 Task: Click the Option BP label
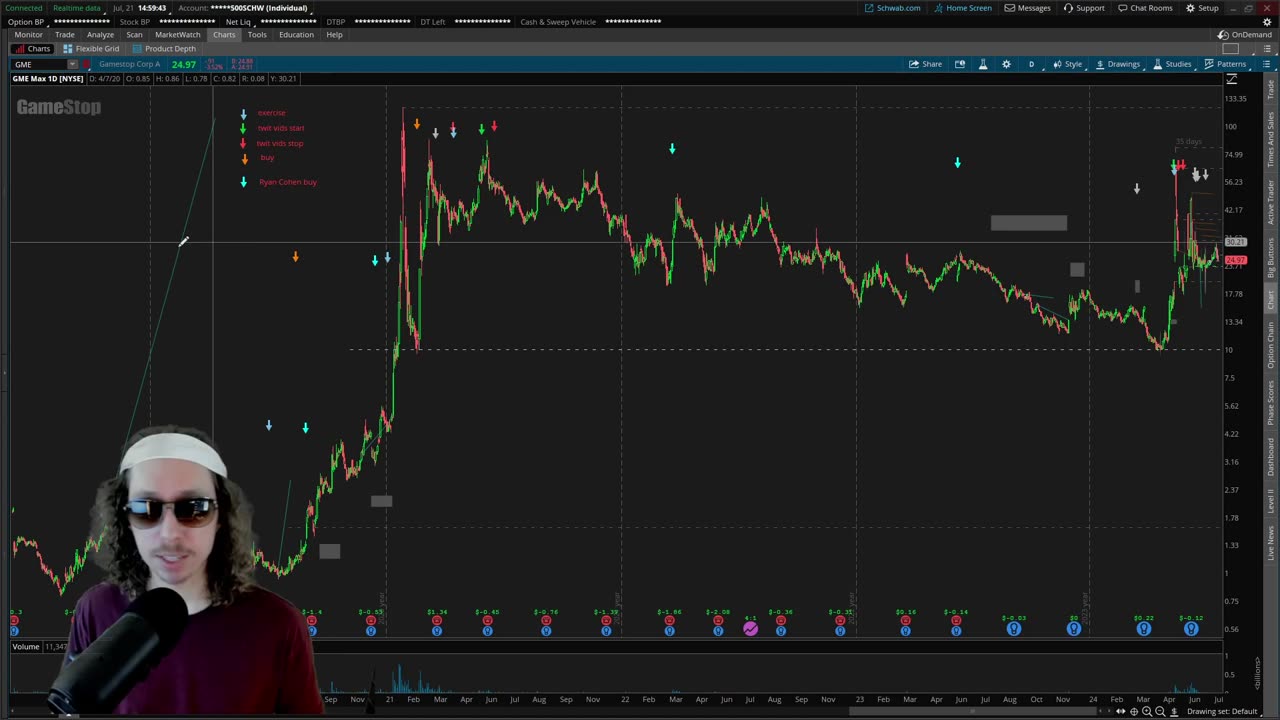click(x=26, y=22)
